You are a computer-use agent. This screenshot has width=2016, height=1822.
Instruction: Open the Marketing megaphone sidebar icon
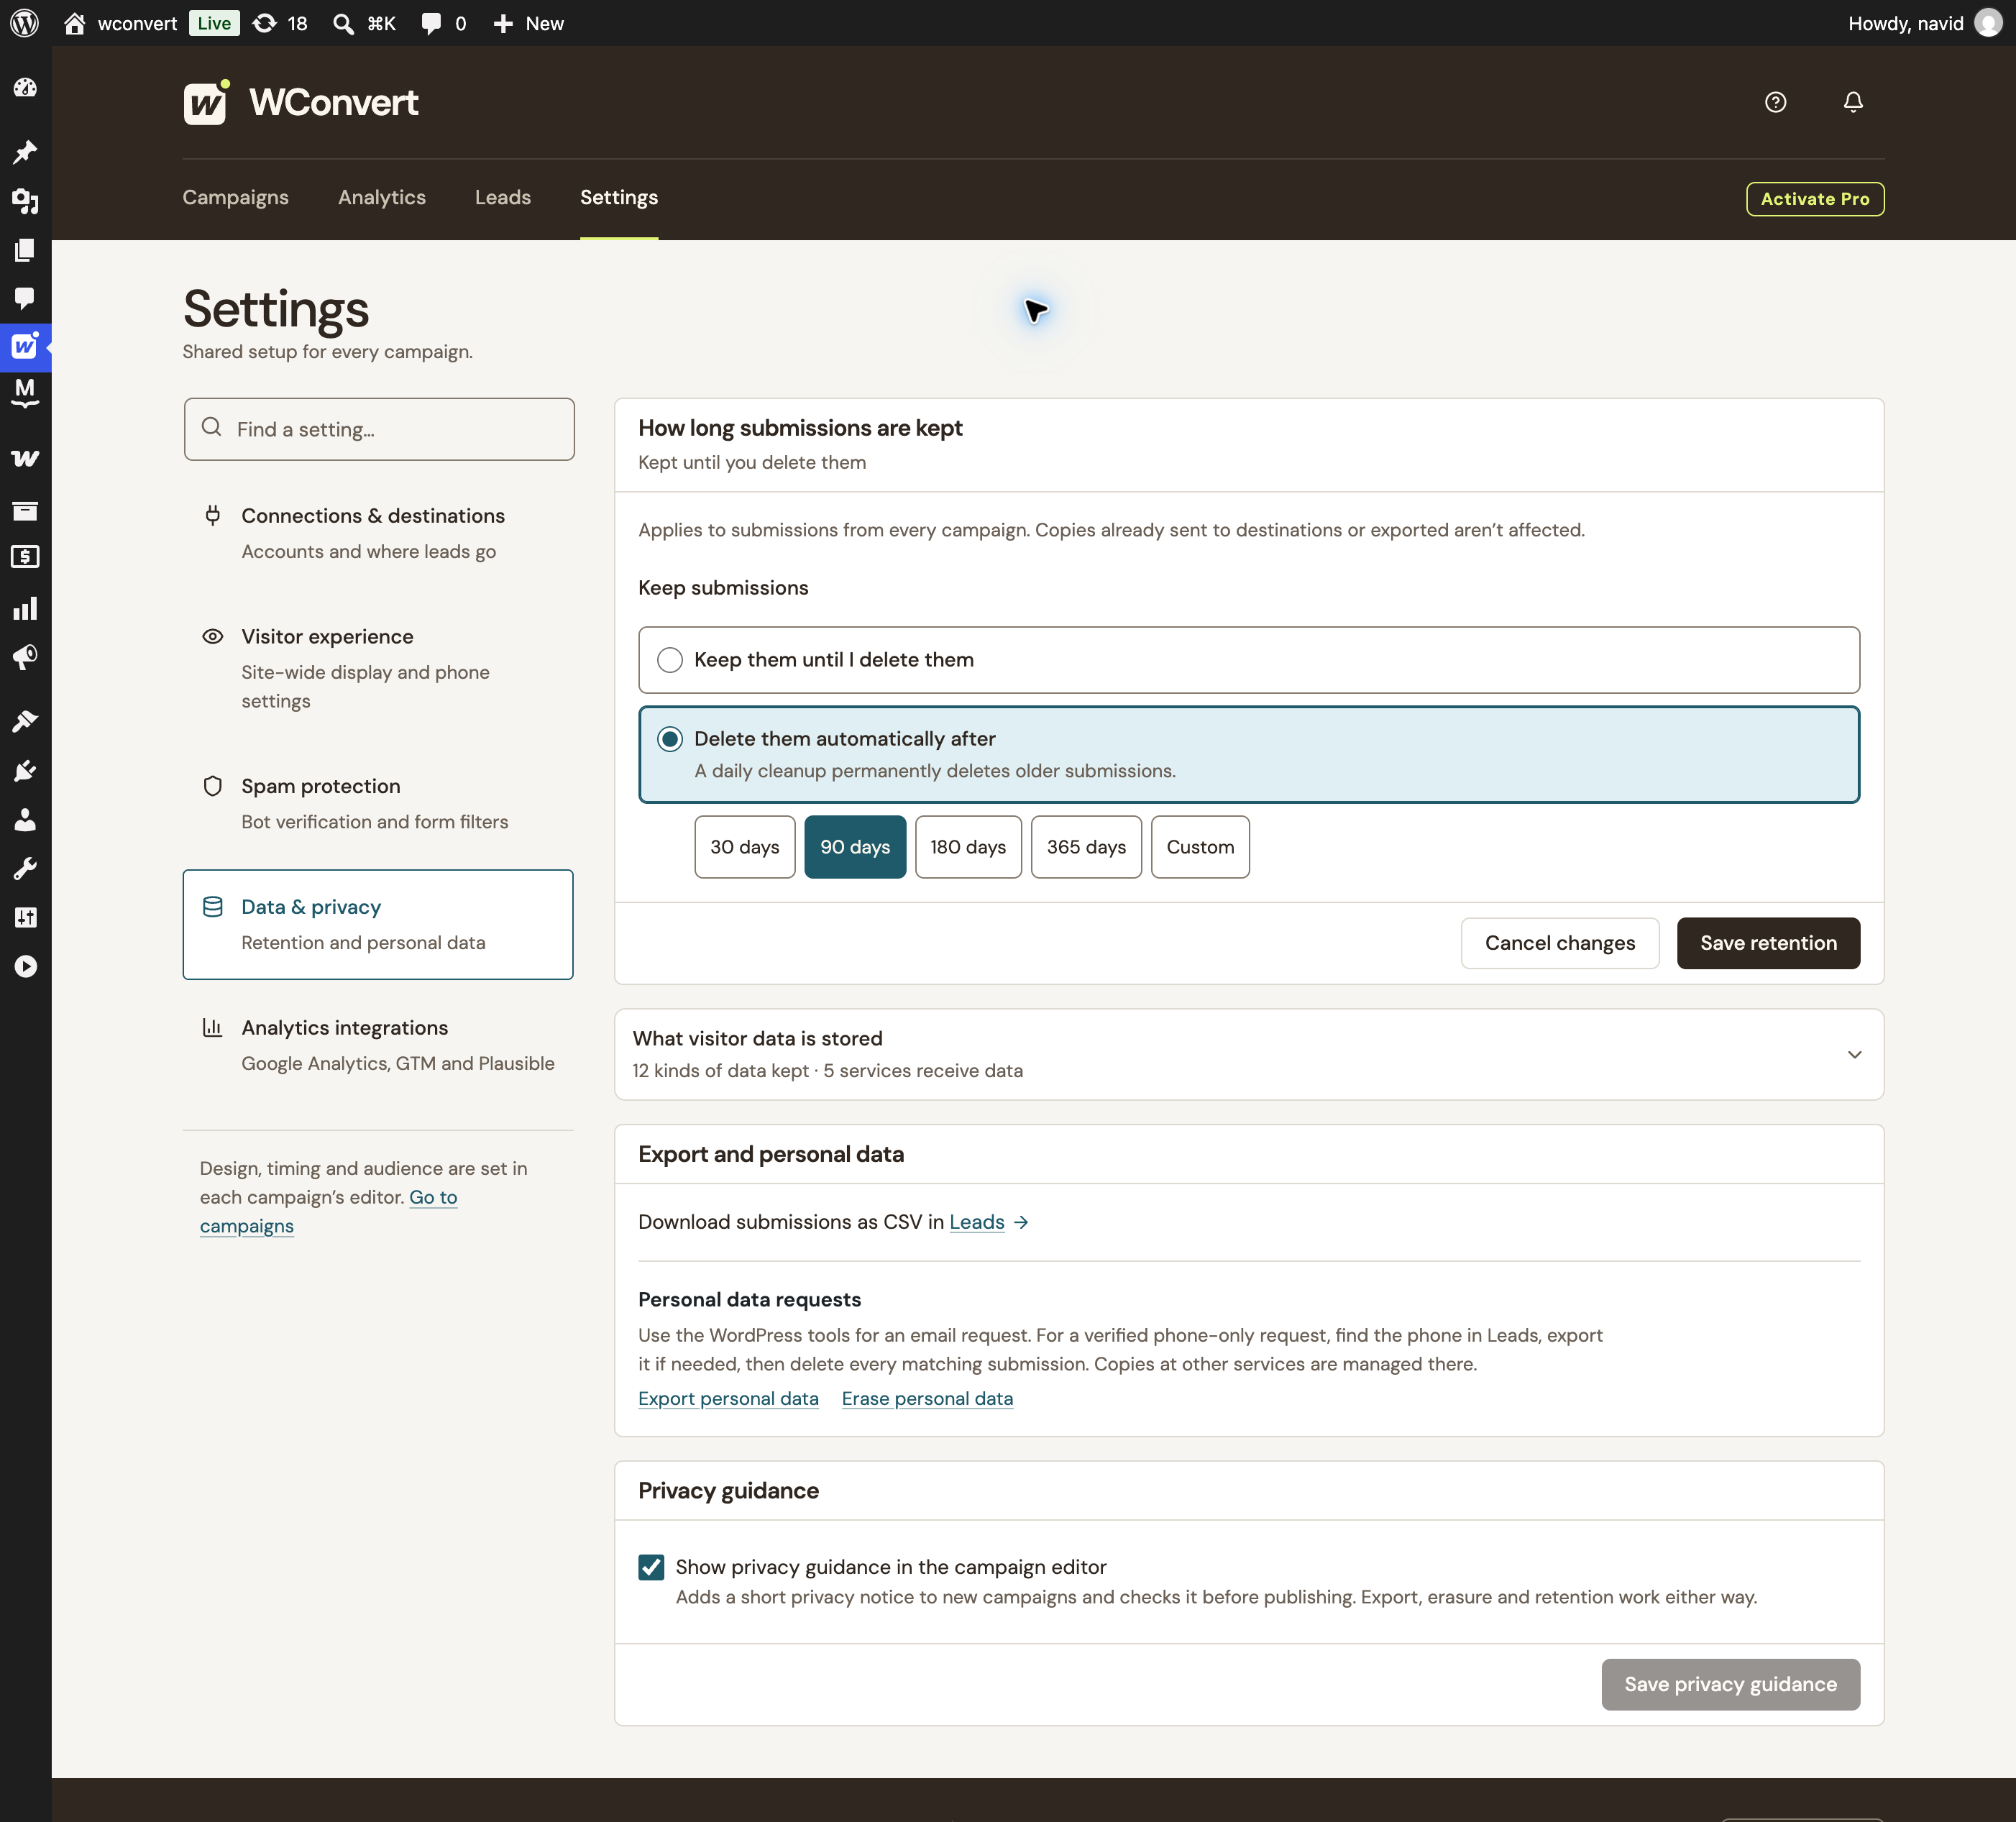(25, 657)
